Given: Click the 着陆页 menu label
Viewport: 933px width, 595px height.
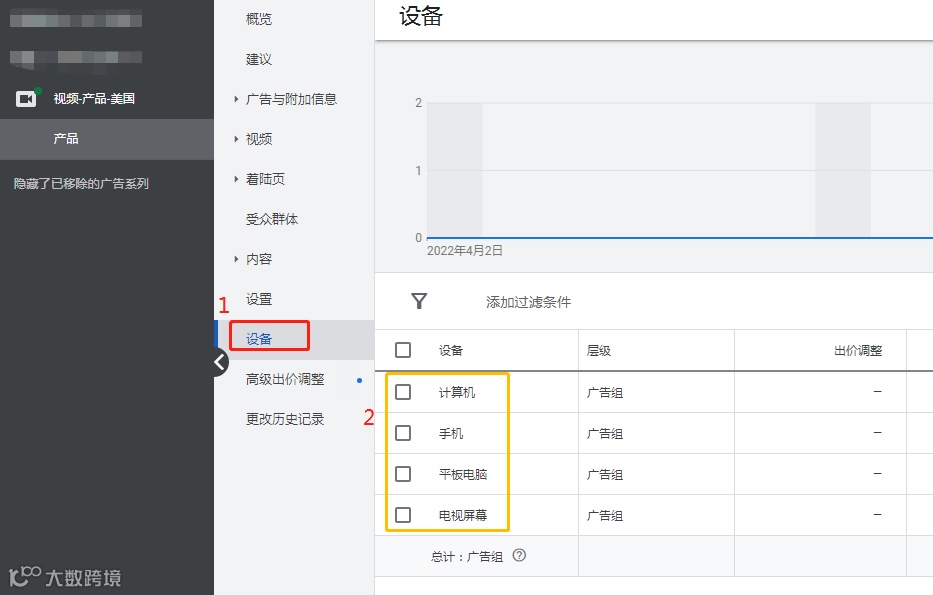Looking at the screenshot, I should pyautogui.click(x=265, y=179).
